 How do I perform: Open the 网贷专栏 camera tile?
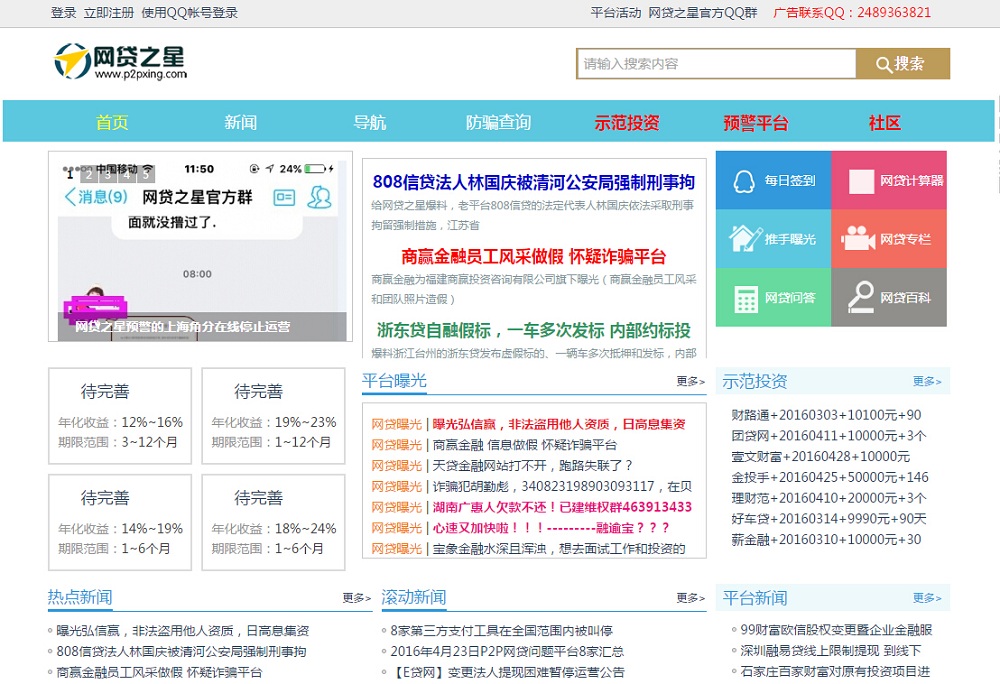(889, 239)
